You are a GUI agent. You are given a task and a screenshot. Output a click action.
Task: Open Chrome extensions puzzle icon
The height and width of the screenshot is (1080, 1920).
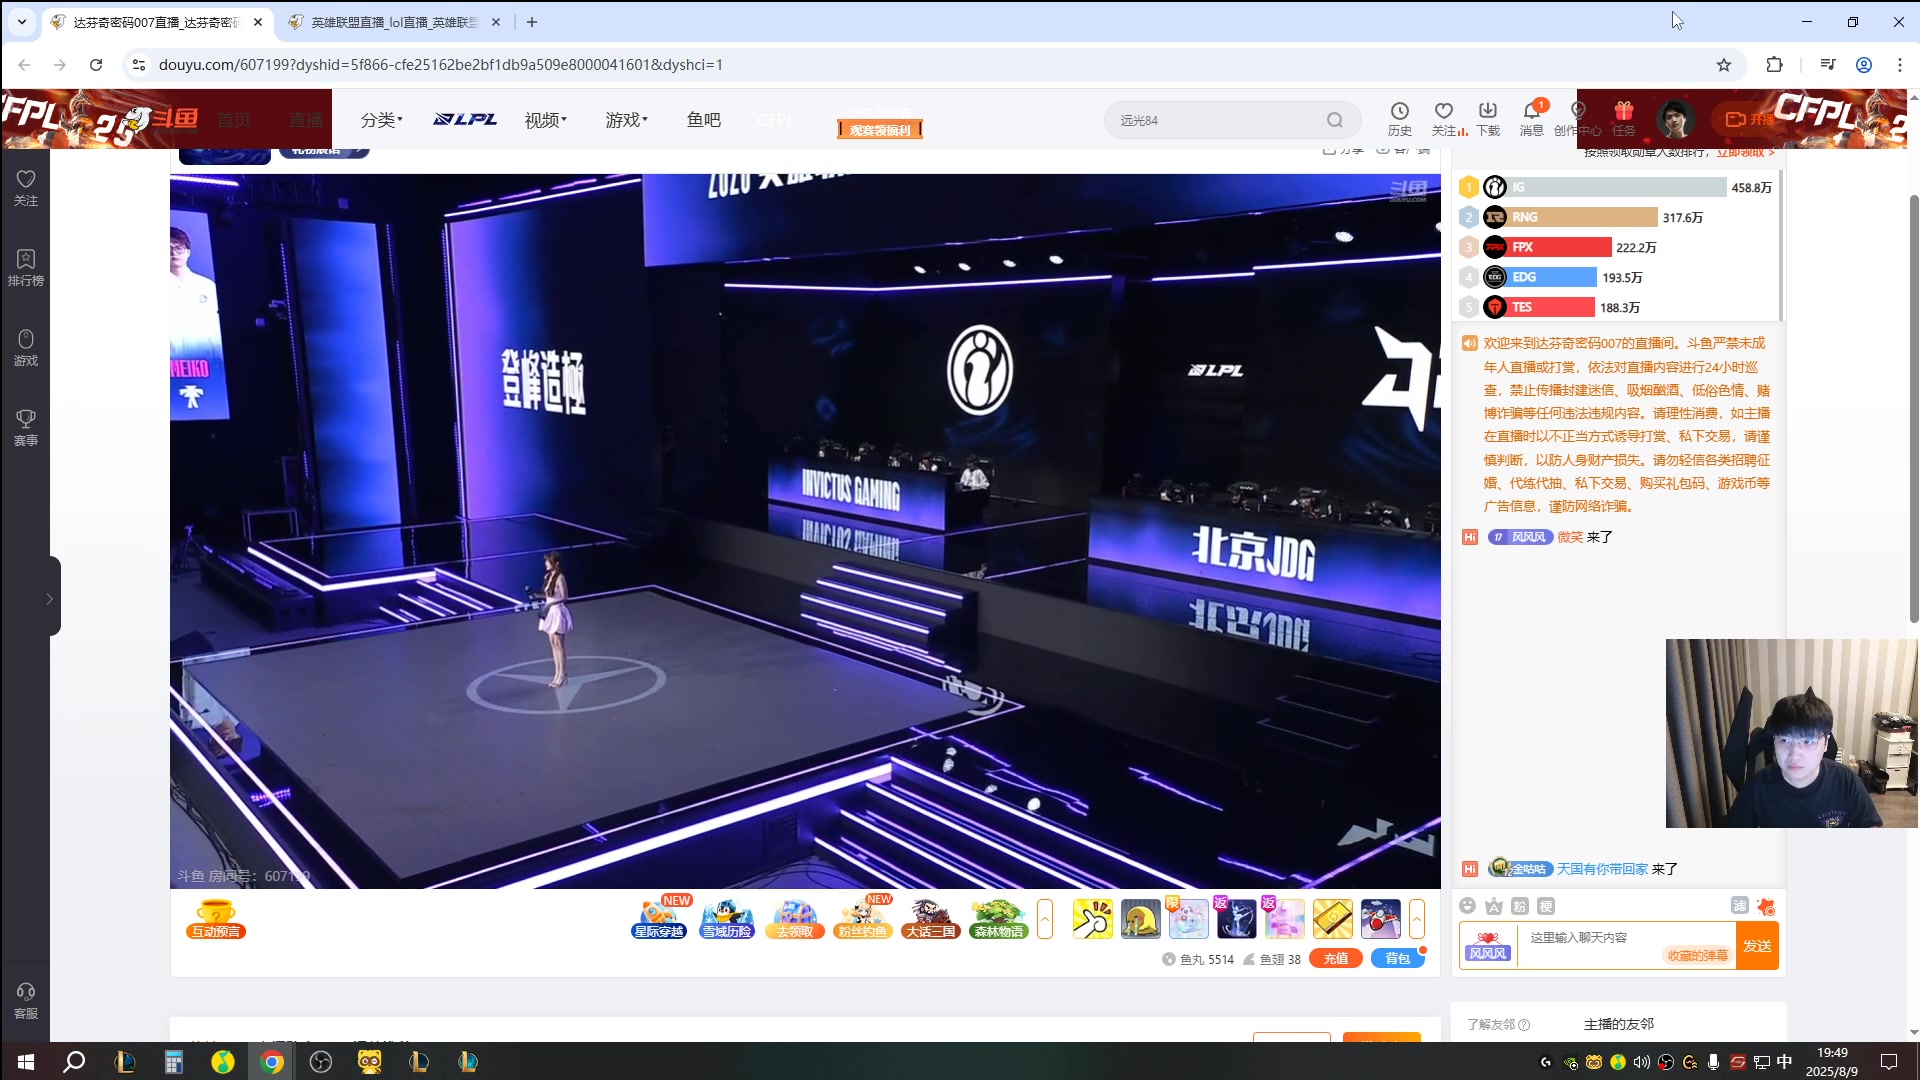1775,65
